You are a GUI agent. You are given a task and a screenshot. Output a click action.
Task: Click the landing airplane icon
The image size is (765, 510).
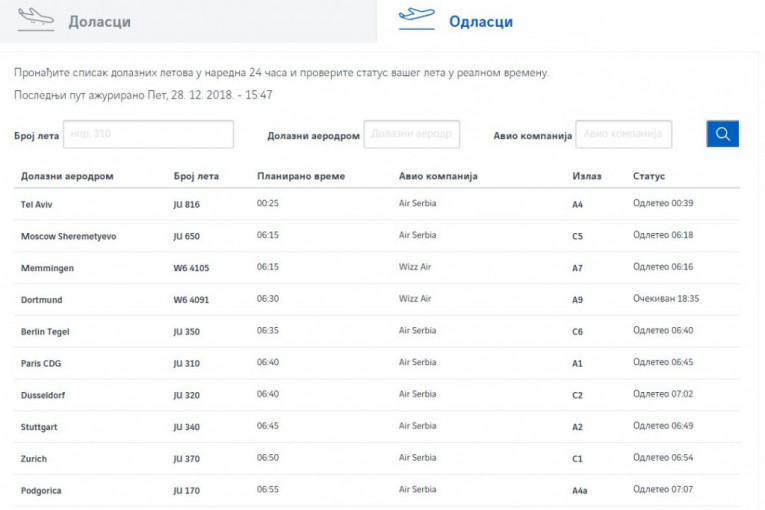click(x=36, y=19)
